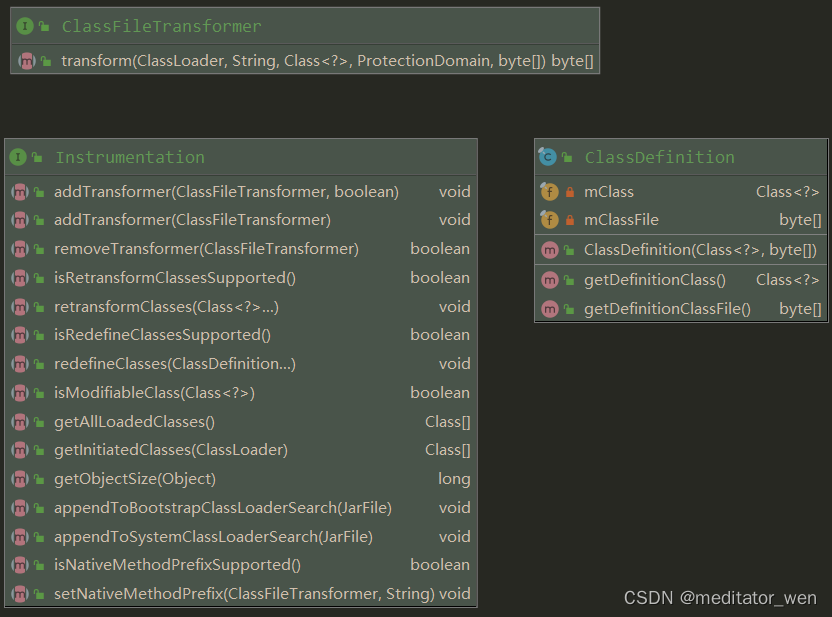Viewport: 832px width, 617px height.
Task: Click the byte[] return type of getDefinitionClassFile()
Action: (x=800, y=309)
